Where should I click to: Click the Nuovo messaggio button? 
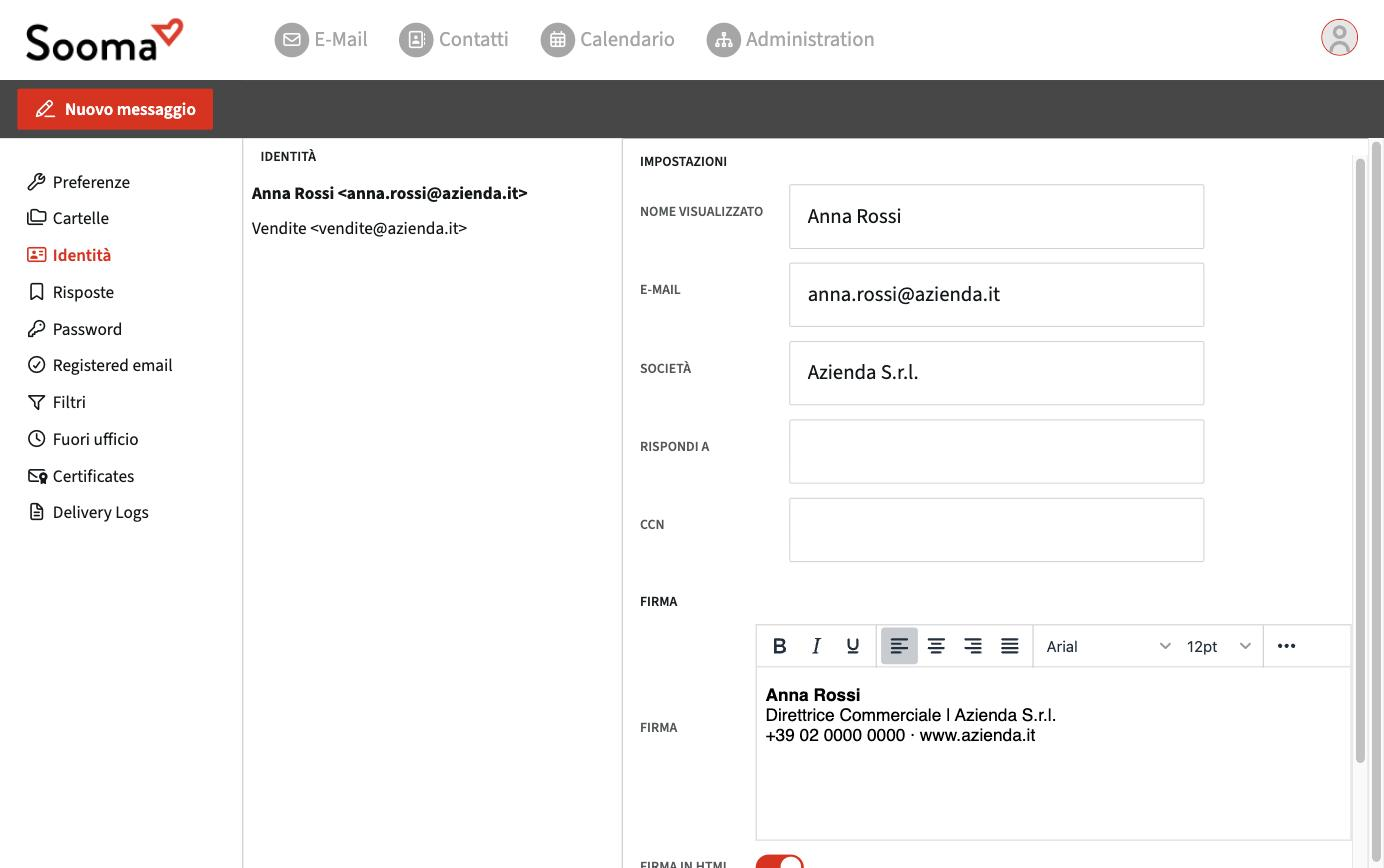click(x=115, y=109)
